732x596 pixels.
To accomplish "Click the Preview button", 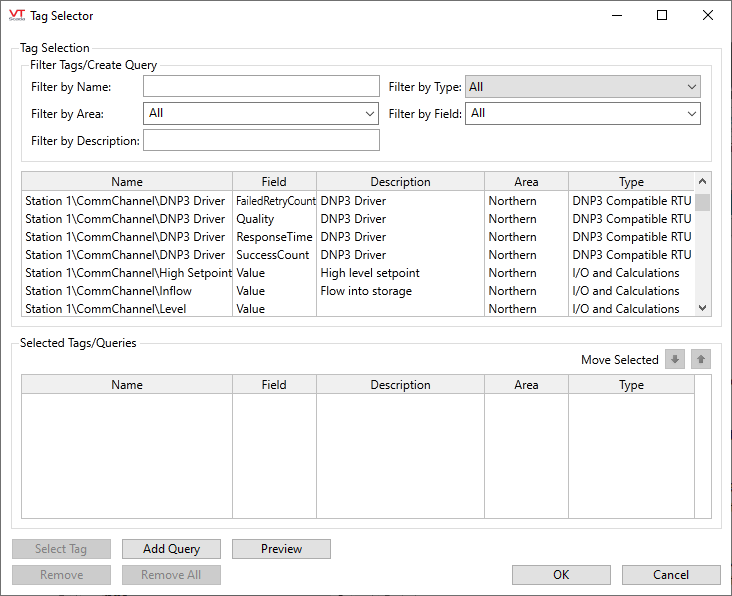I will pos(281,549).
